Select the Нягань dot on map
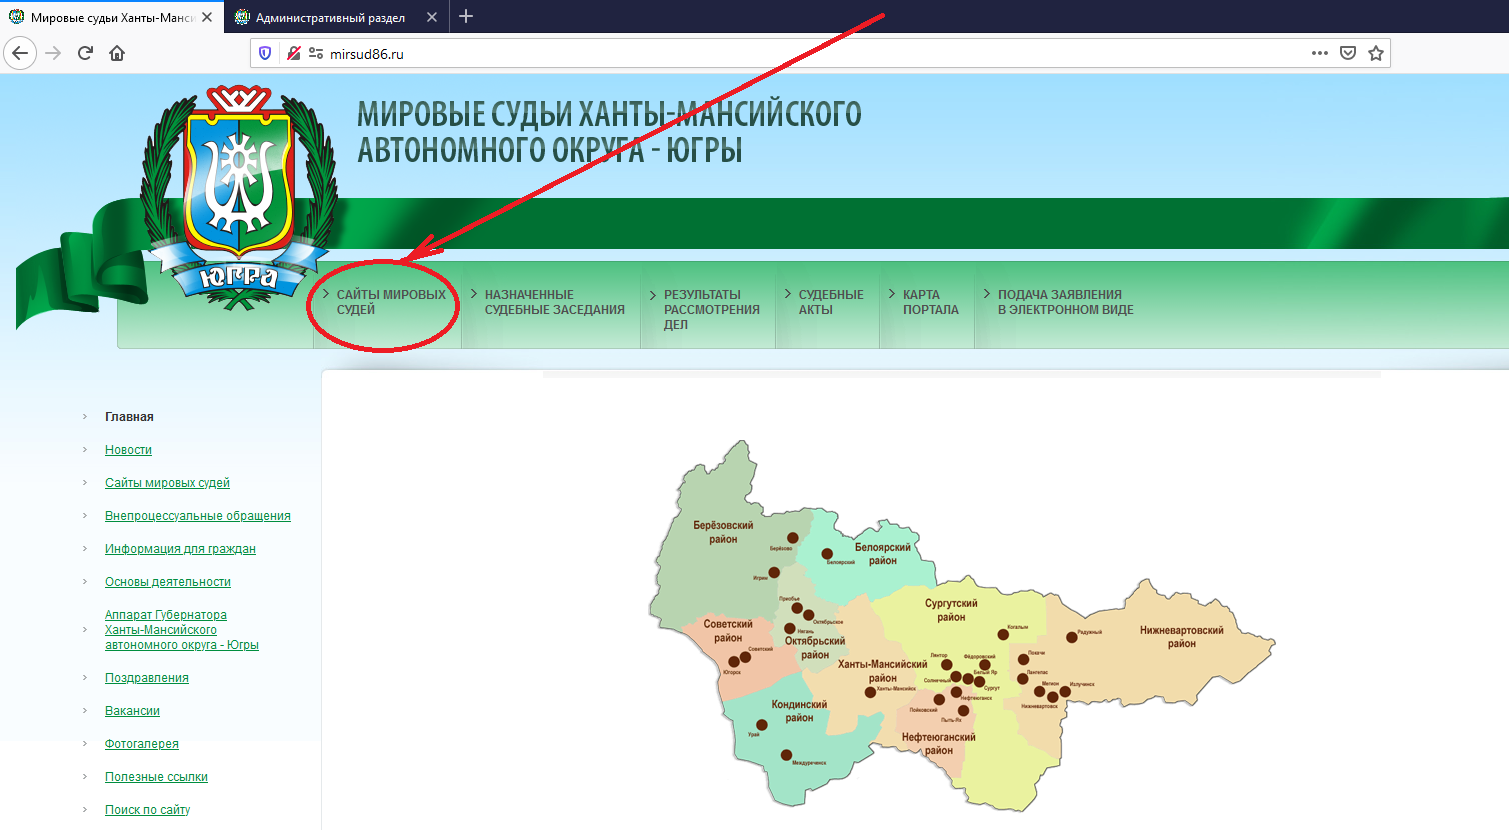Viewport: 1509px width, 830px height. (x=790, y=629)
